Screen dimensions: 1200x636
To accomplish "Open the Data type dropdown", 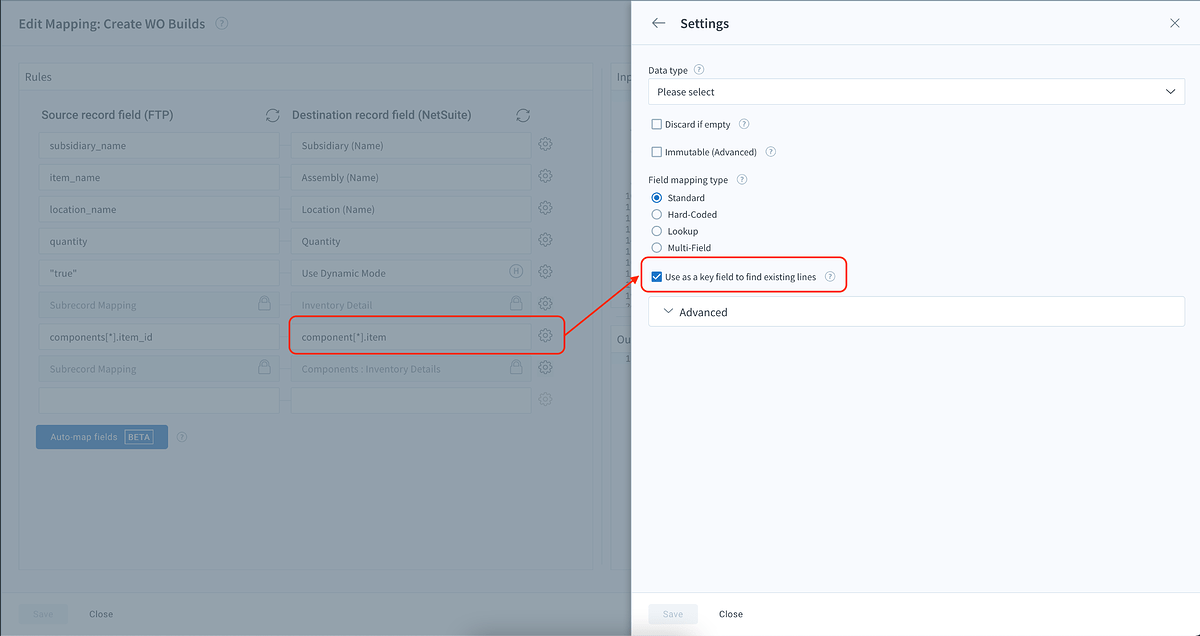I will pyautogui.click(x=916, y=92).
